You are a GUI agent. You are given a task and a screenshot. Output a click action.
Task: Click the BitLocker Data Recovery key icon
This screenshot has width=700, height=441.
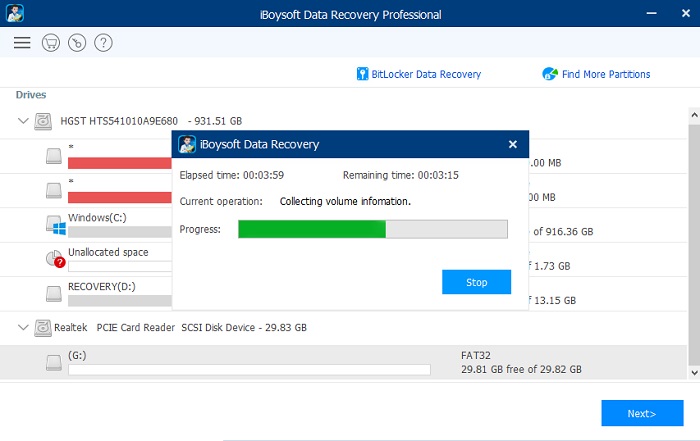coord(362,74)
